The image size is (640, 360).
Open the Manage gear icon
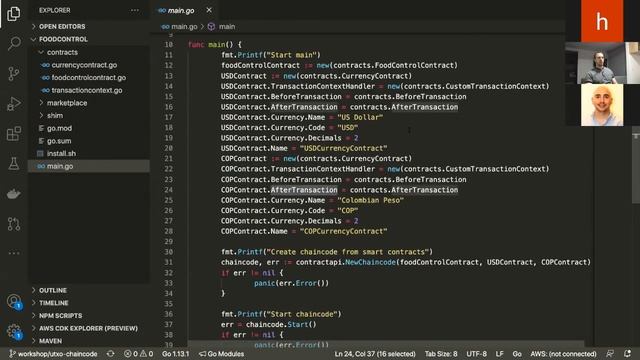13,331
